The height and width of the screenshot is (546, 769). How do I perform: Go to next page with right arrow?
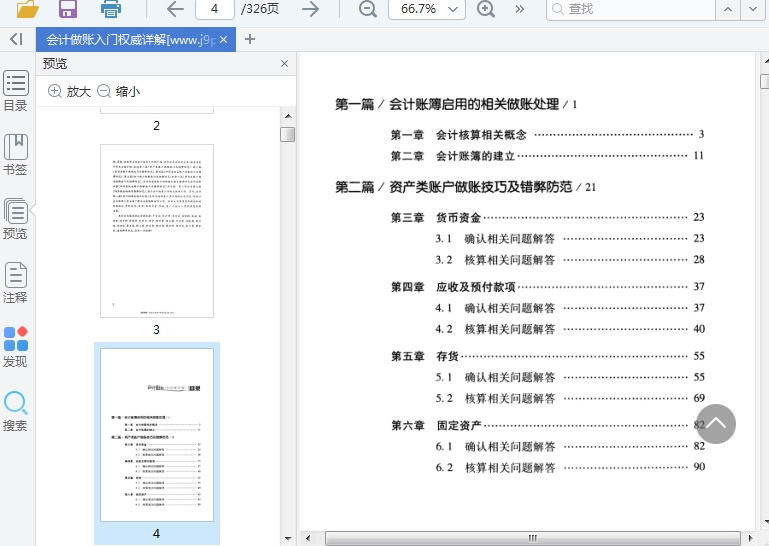[311, 9]
